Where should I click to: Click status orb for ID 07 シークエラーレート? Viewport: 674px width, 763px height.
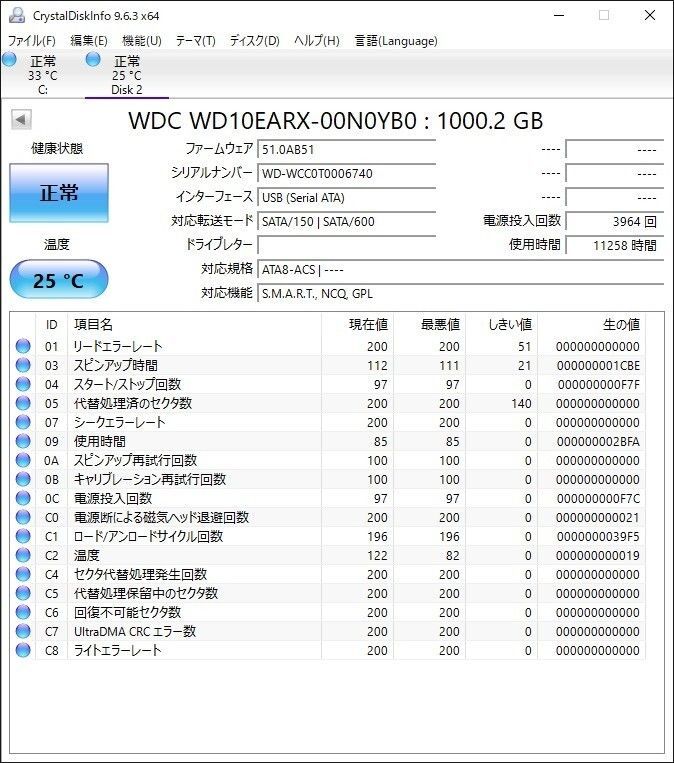tap(23, 422)
